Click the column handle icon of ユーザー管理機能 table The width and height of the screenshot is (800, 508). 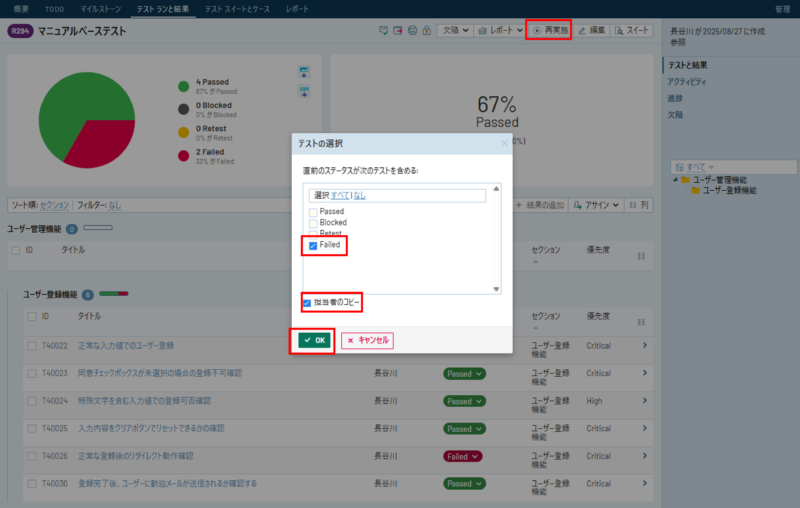pos(641,256)
